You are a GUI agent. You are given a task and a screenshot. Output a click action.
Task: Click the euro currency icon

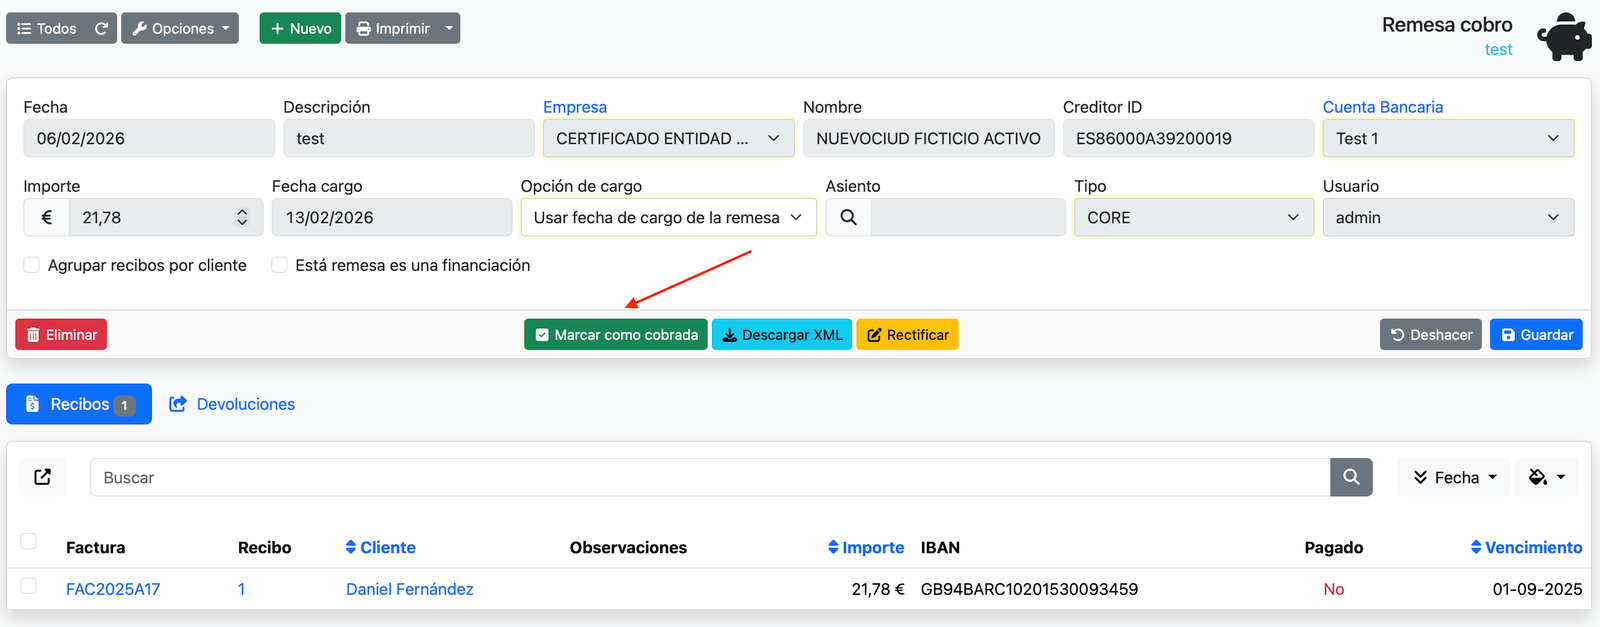coord(46,217)
